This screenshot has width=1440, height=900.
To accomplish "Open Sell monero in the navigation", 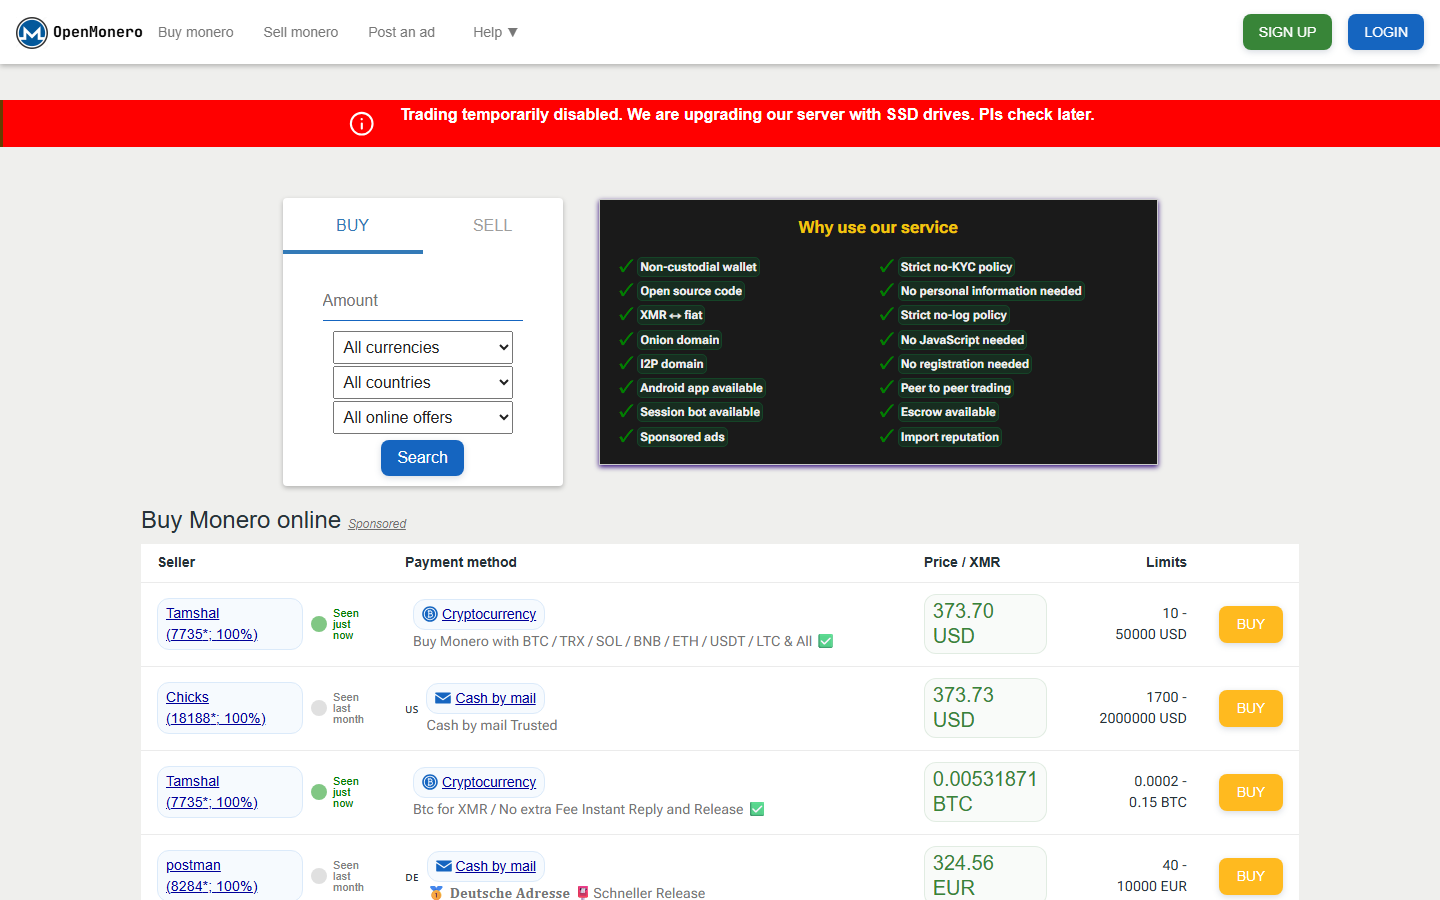I will (301, 32).
